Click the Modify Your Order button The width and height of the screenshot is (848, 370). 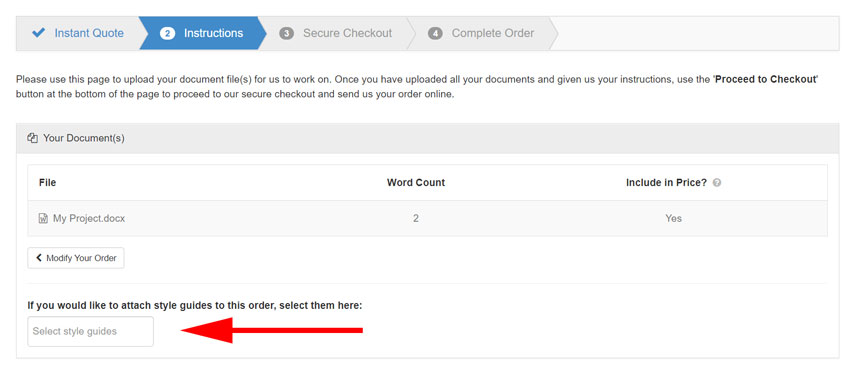(76, 258)
